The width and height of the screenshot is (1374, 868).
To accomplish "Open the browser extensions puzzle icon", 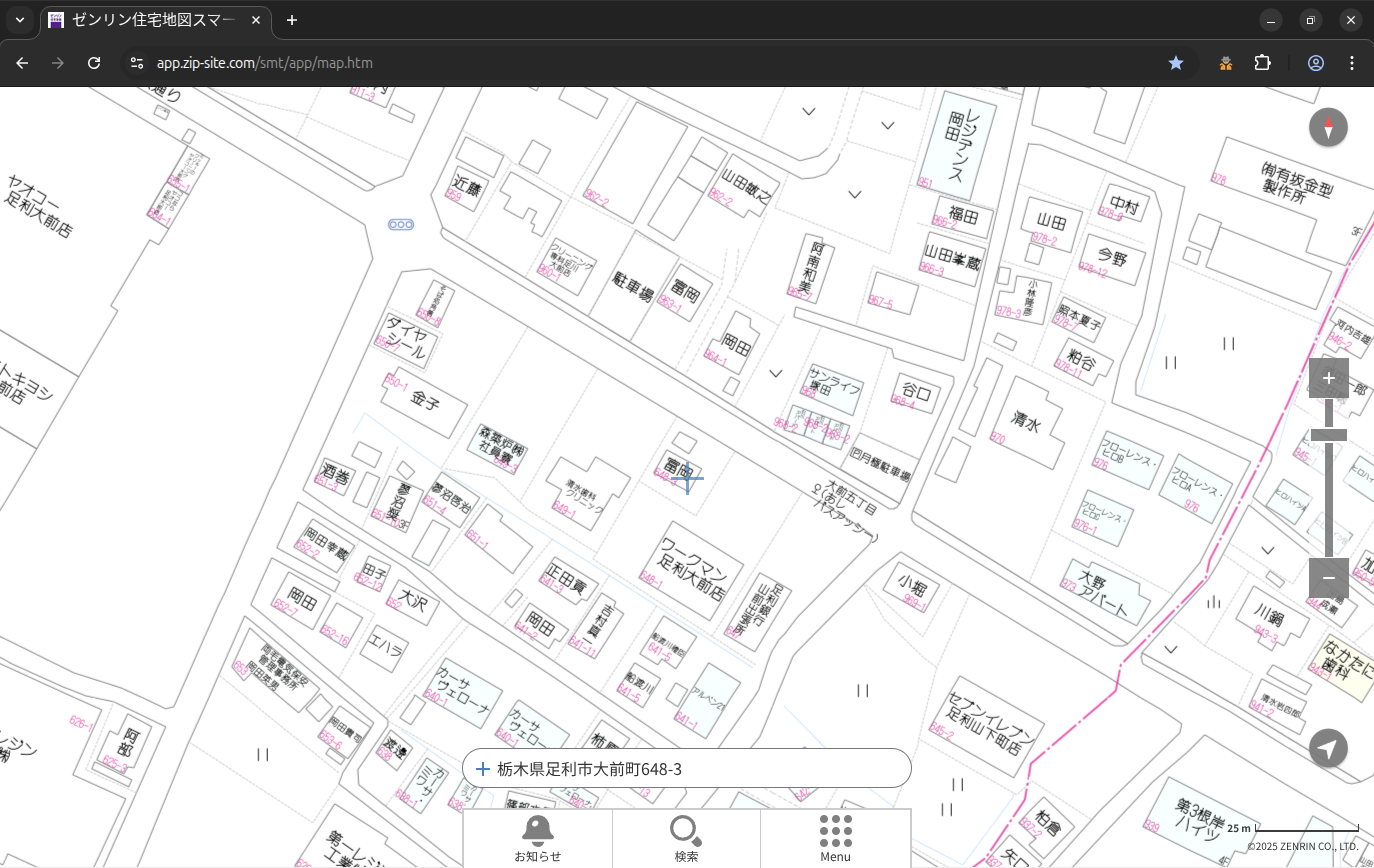I will coord(1263,63).
